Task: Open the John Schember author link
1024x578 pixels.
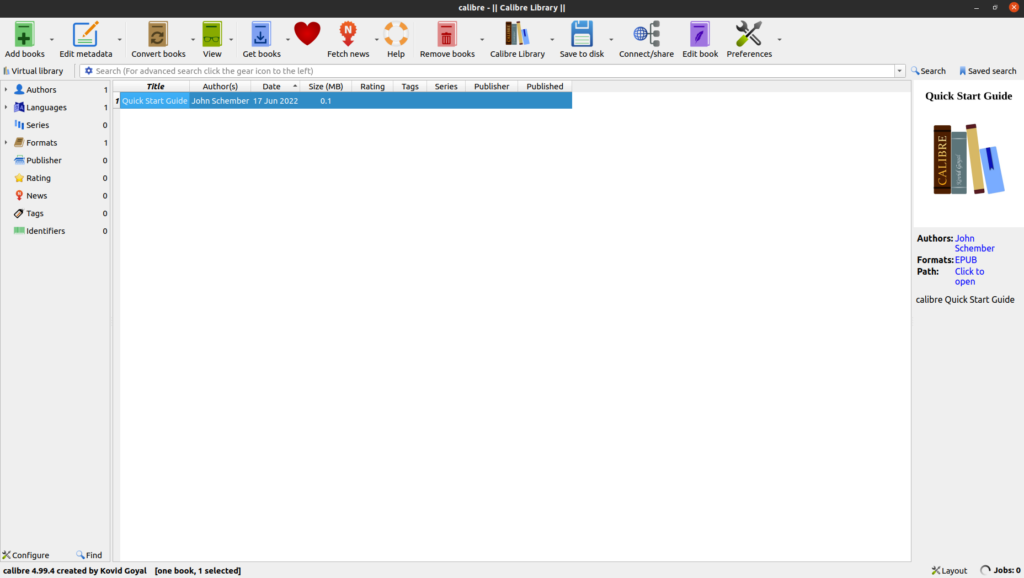Action: pyautogui.click(x=974, y=243)
